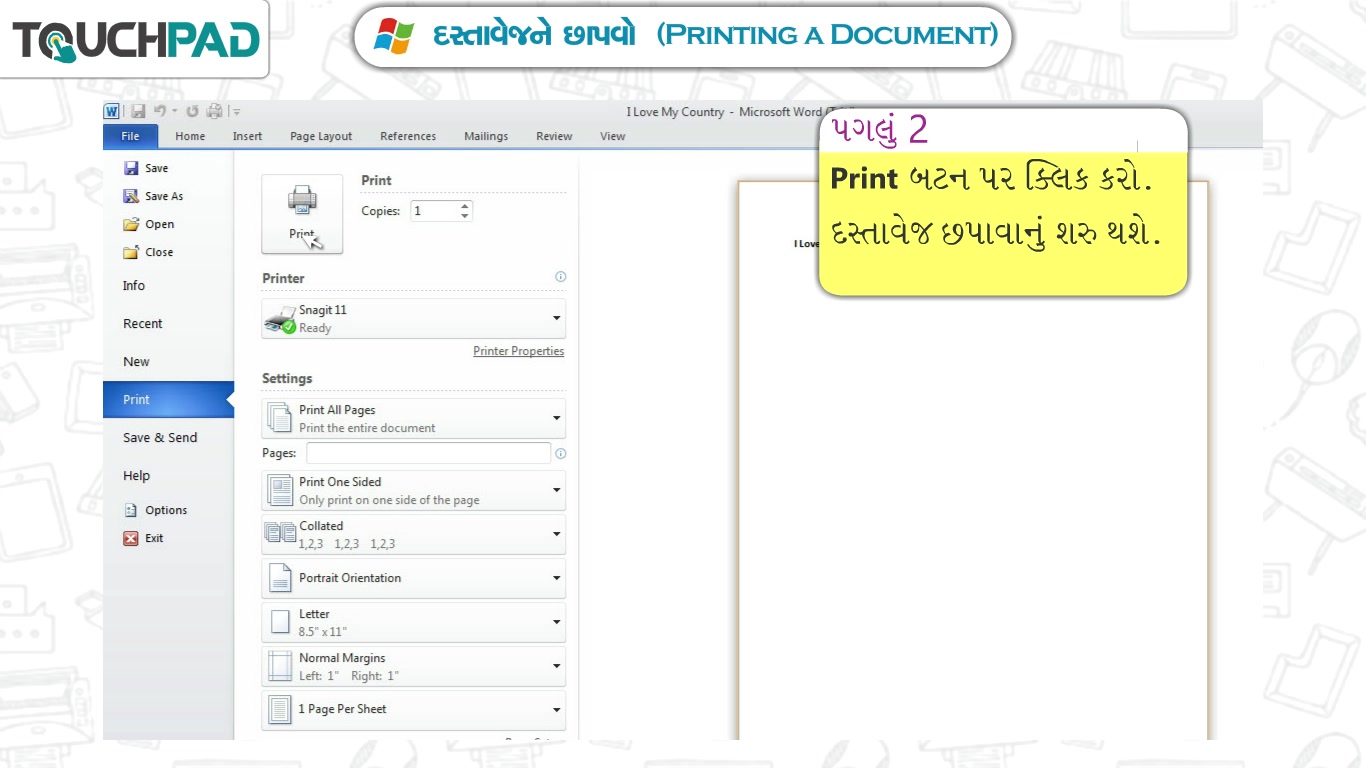Click the Touchpad logo
This screenshot has width=1366, height=768.
[x=135, y=39]
